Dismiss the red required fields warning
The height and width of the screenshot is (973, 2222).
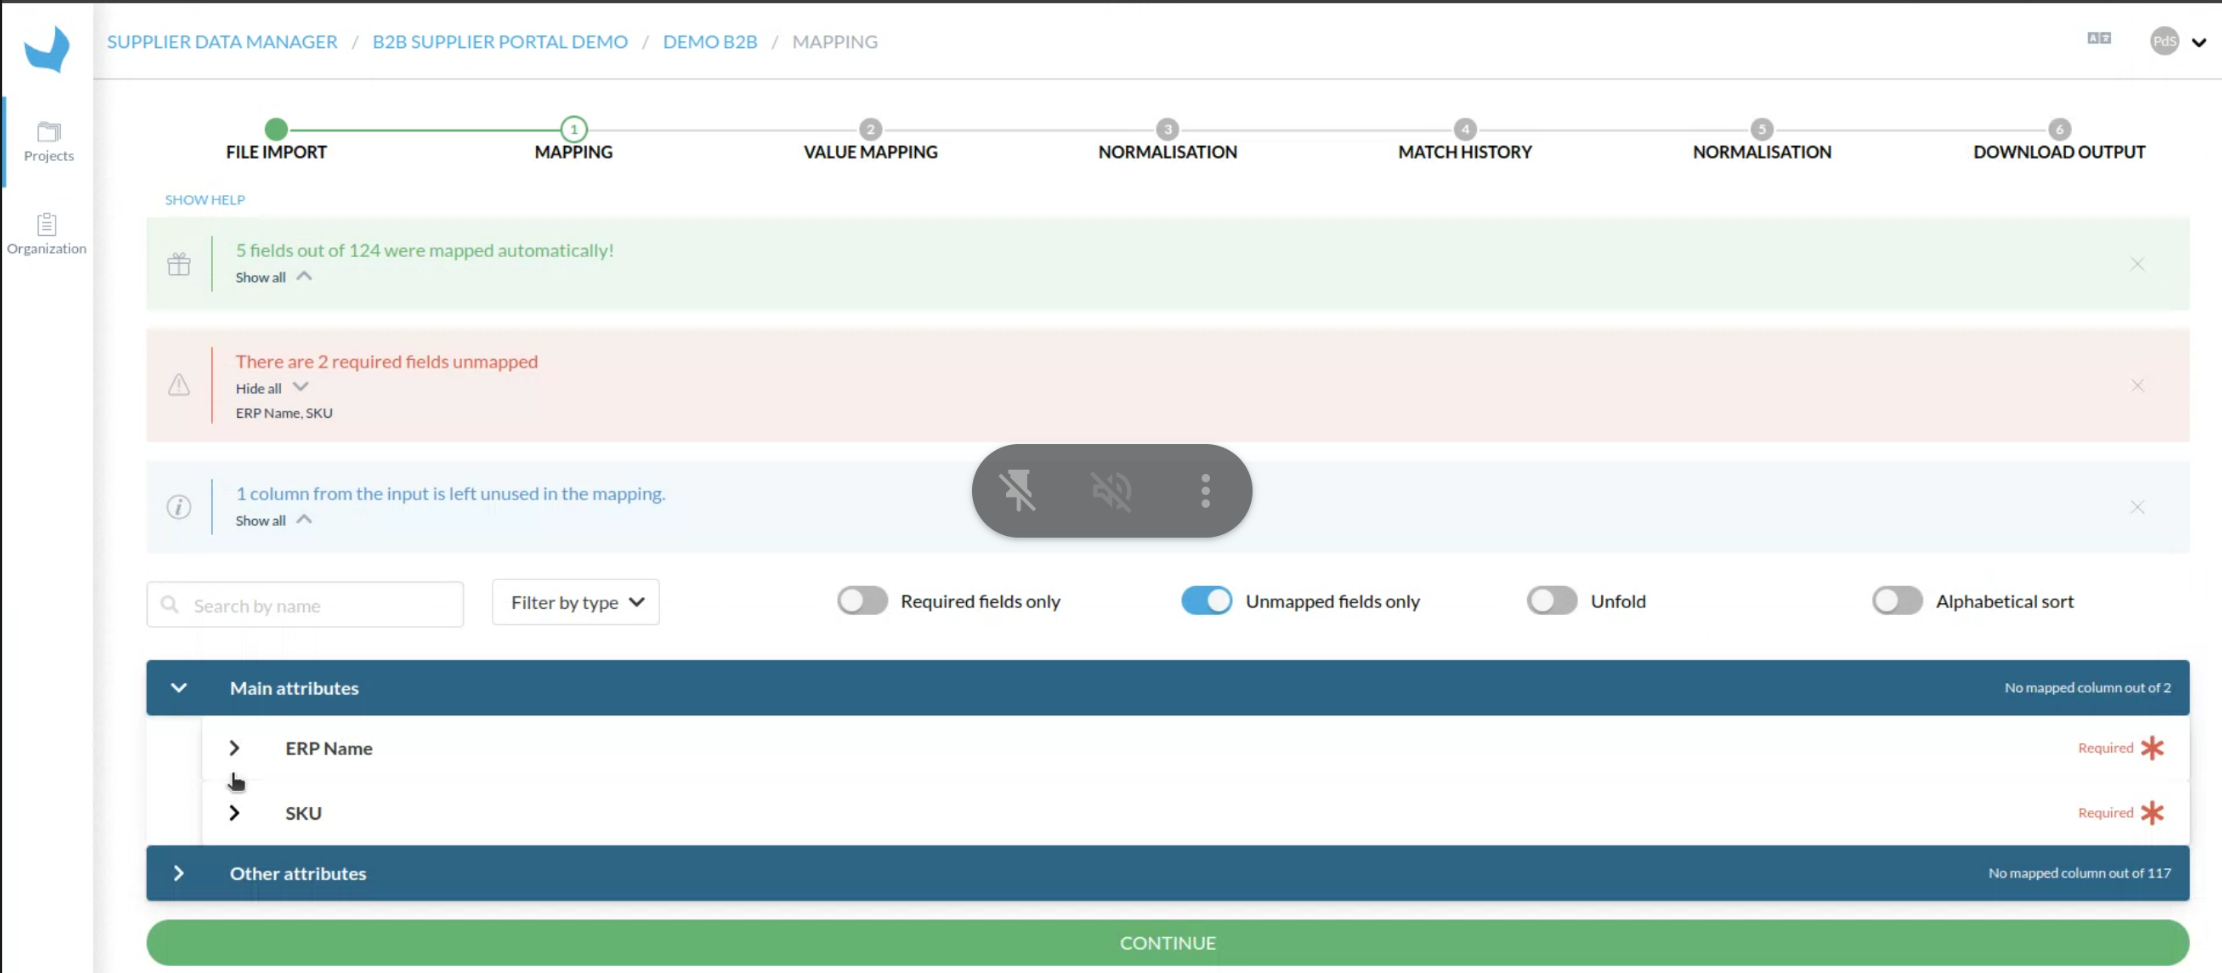click(2137, 385)
